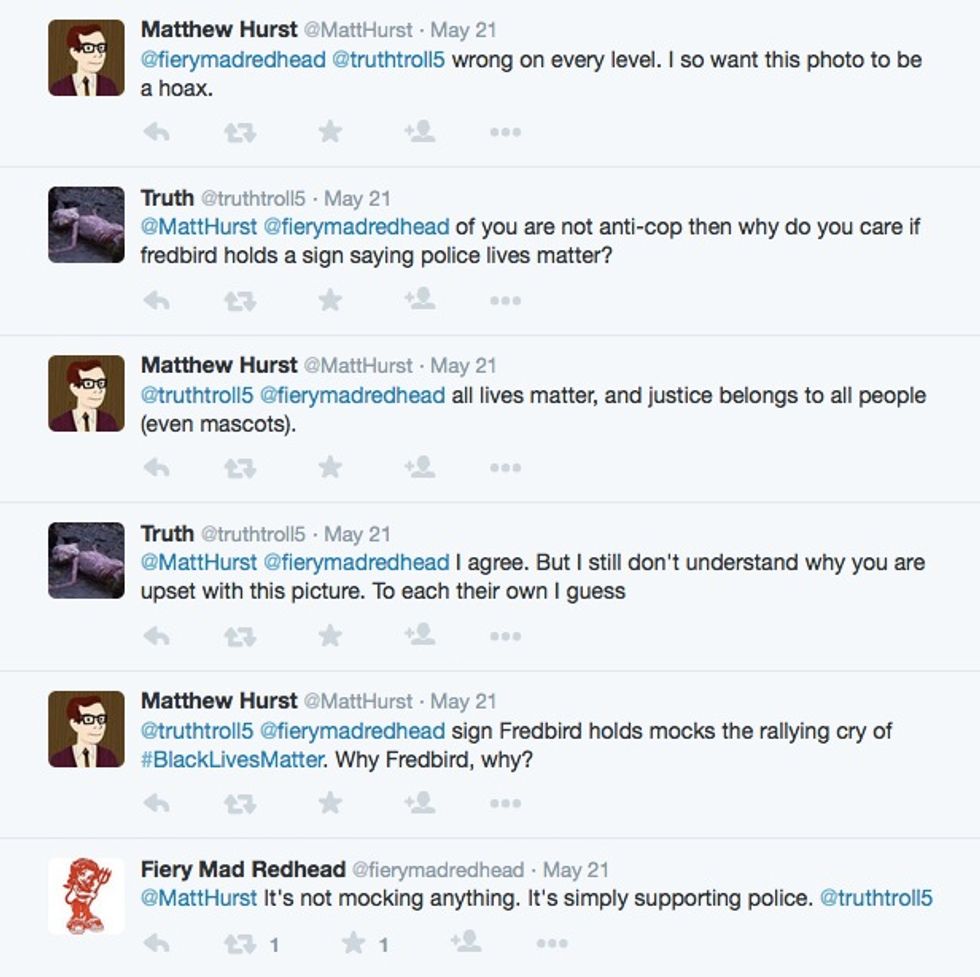Follow user from the 'even mascots' tweet
The width and height of the screenshot is (980, 977).
click(x=420, y=467)
